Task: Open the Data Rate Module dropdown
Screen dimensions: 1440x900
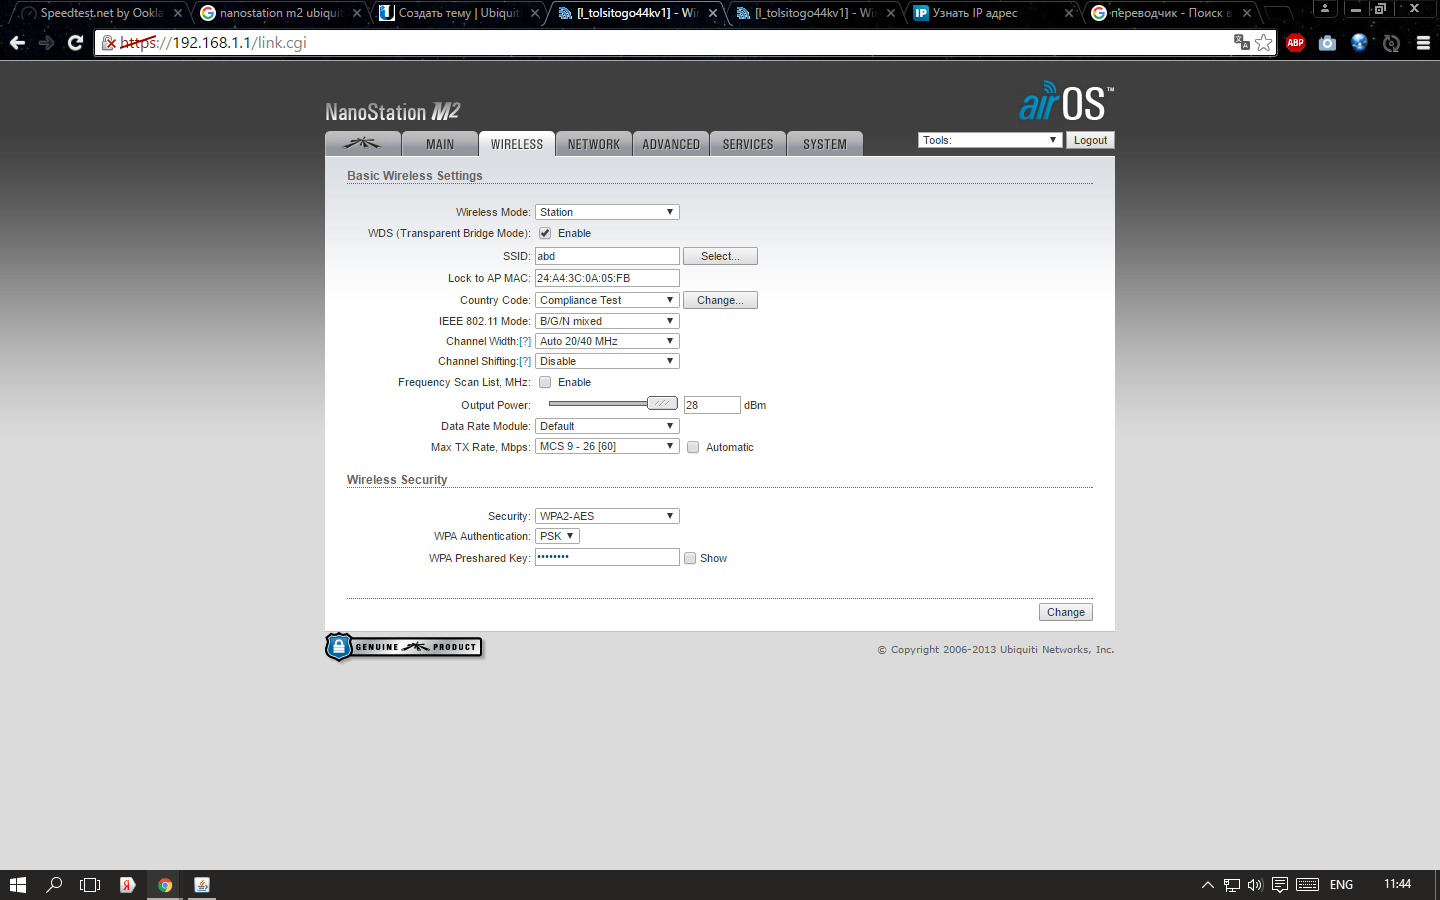Action: (x=607, y=426)
